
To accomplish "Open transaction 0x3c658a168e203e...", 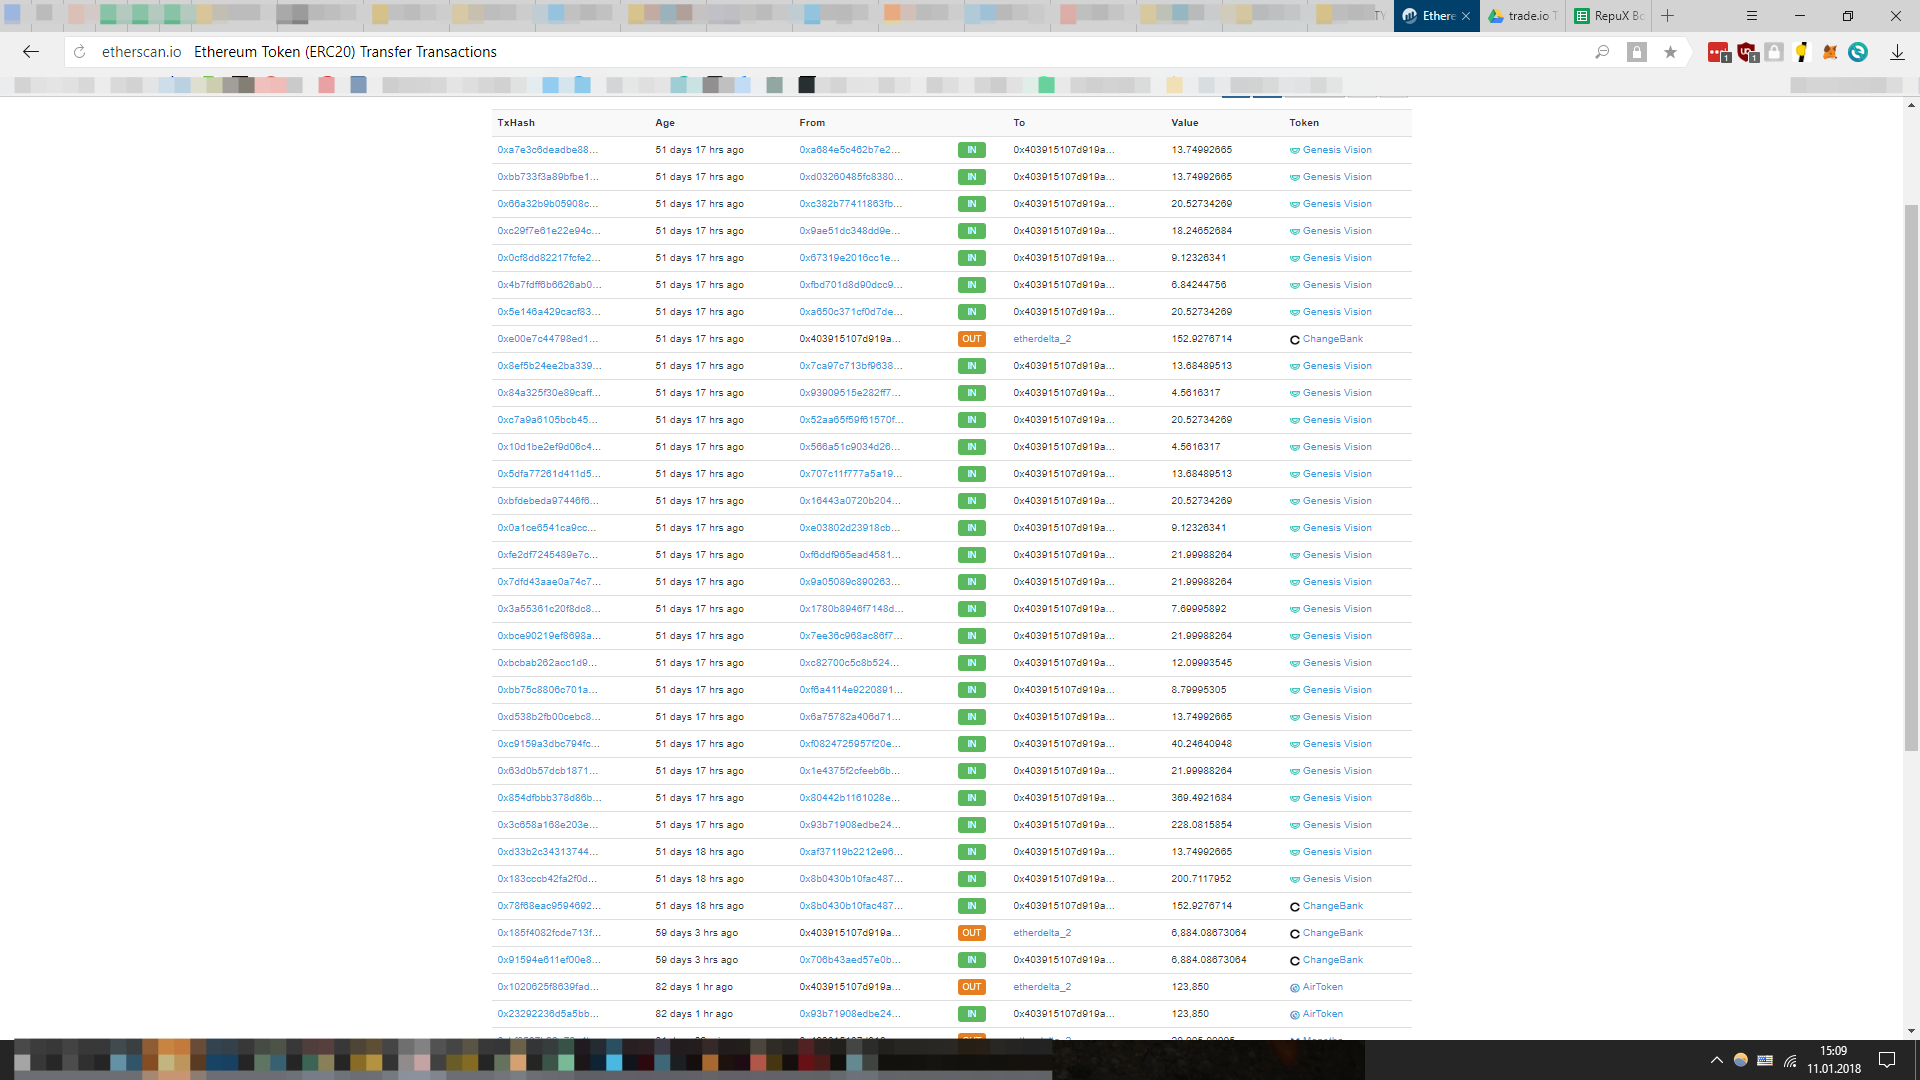I will 548,825.
